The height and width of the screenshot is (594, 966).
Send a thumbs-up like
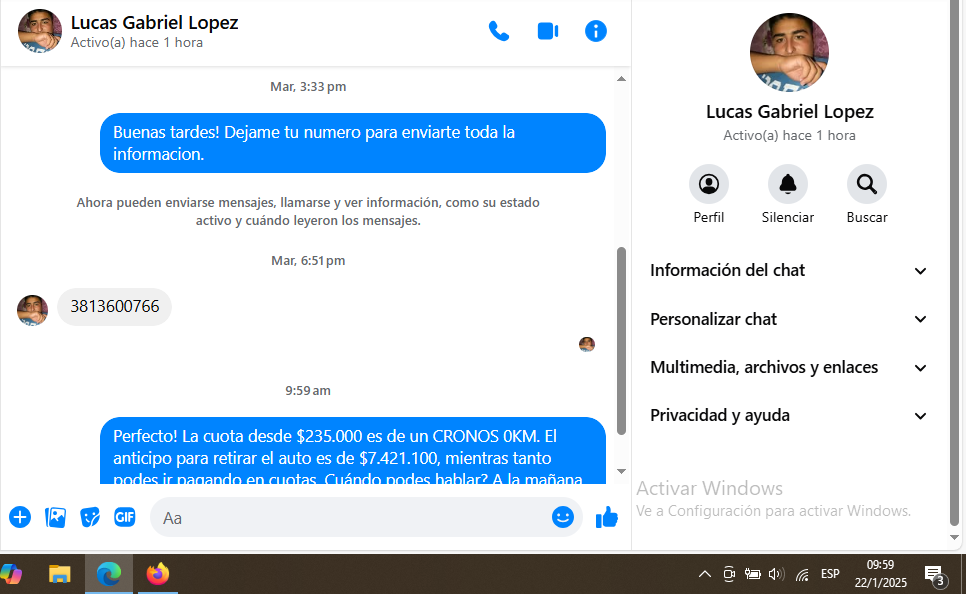pyautogui.click(x=607, y=517)
